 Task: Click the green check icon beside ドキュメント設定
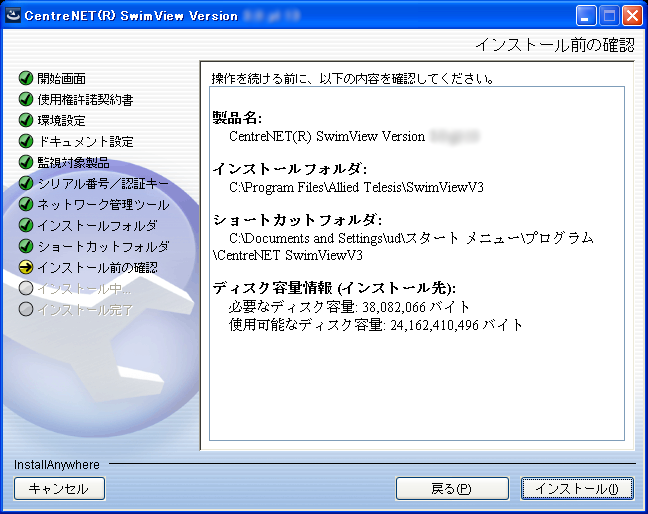(x=26, y=141)
